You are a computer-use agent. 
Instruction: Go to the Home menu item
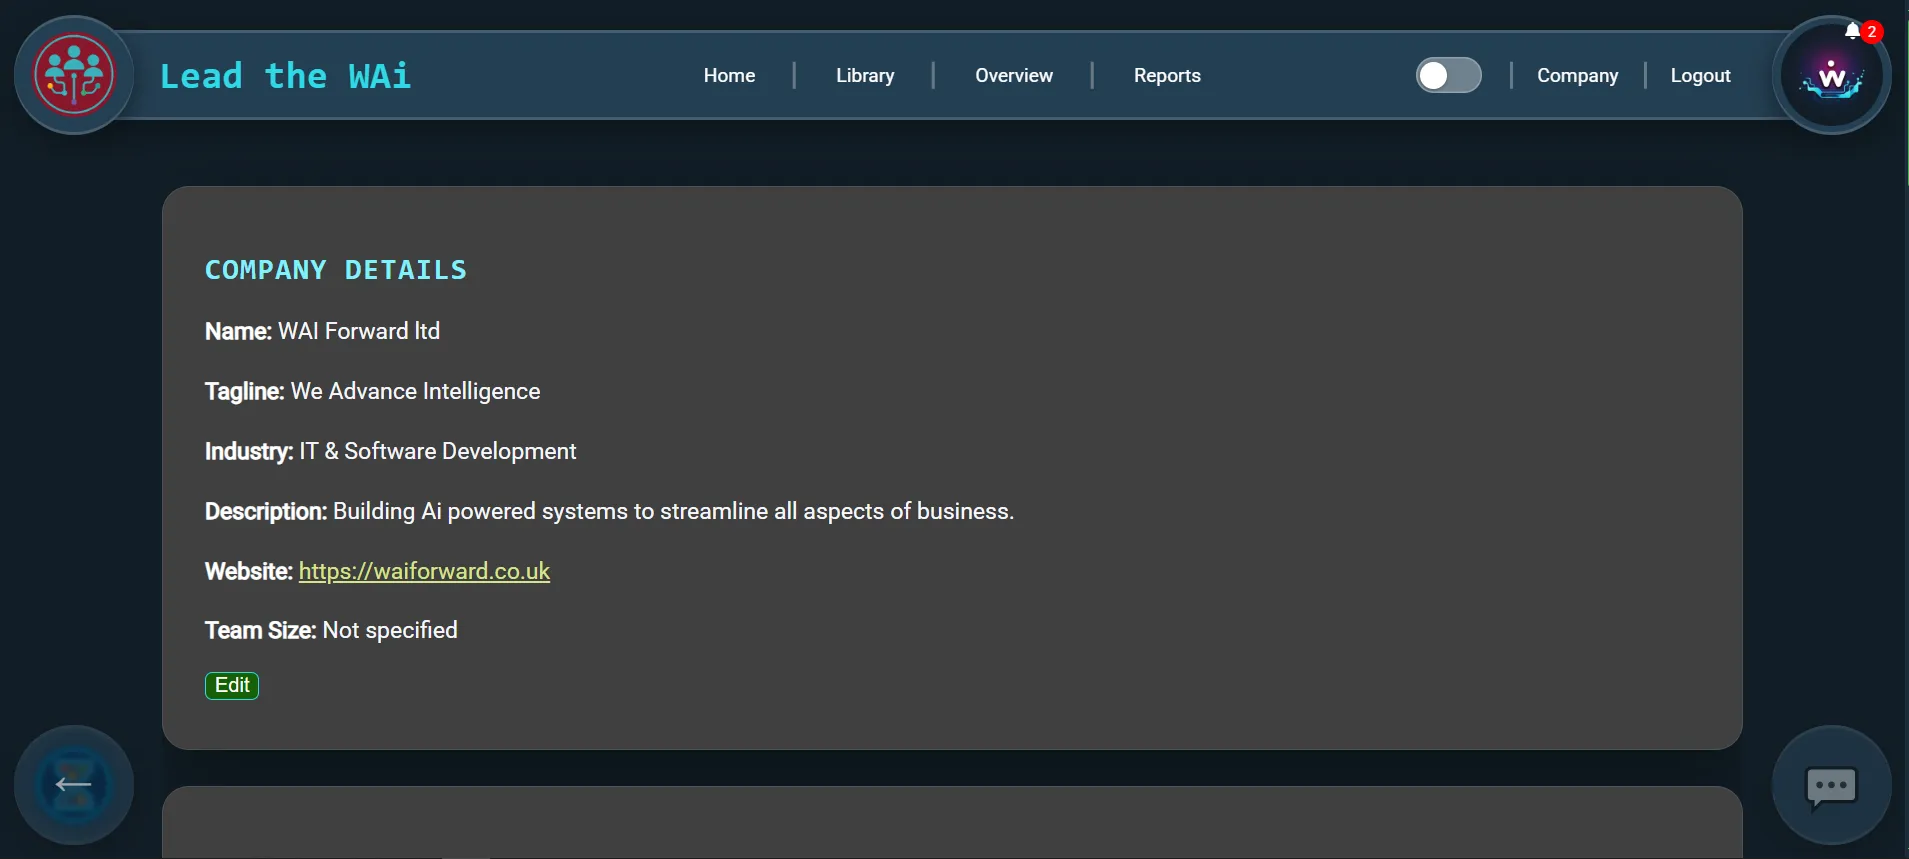(x=729, y=76)
